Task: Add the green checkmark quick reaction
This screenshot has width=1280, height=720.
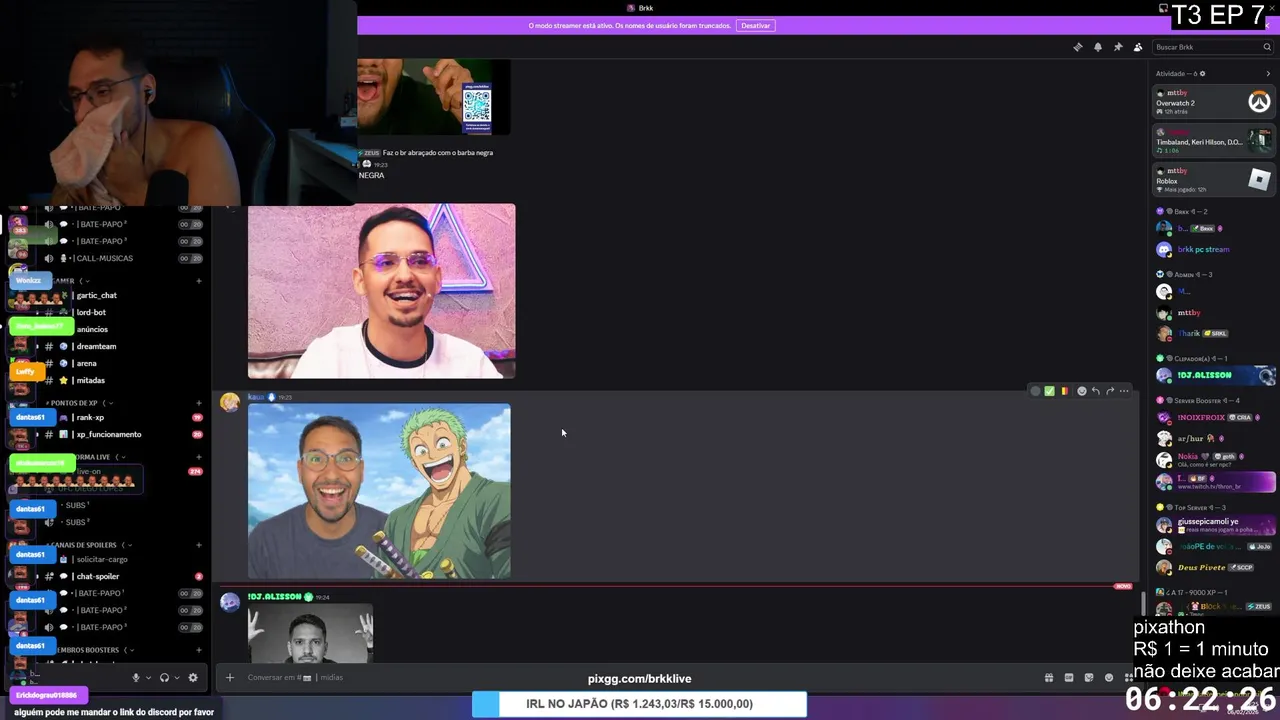Action: (x=1049, y=391)
